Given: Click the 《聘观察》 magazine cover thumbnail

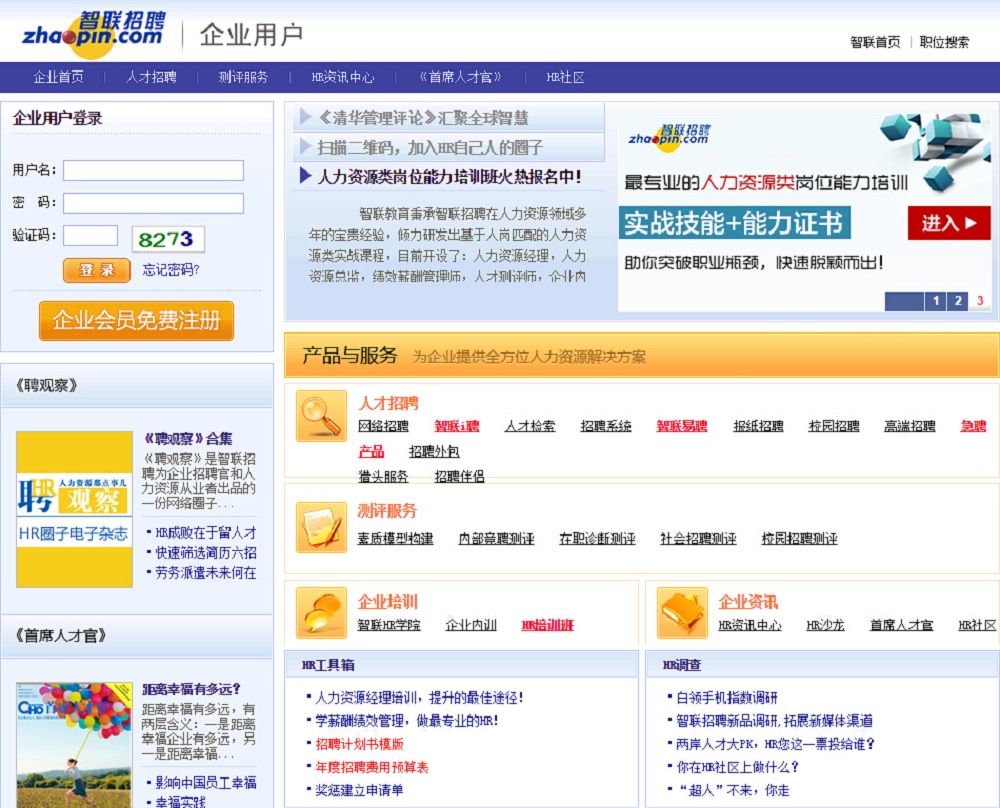Looking at the screenshot, I should [x=74, y=509].
